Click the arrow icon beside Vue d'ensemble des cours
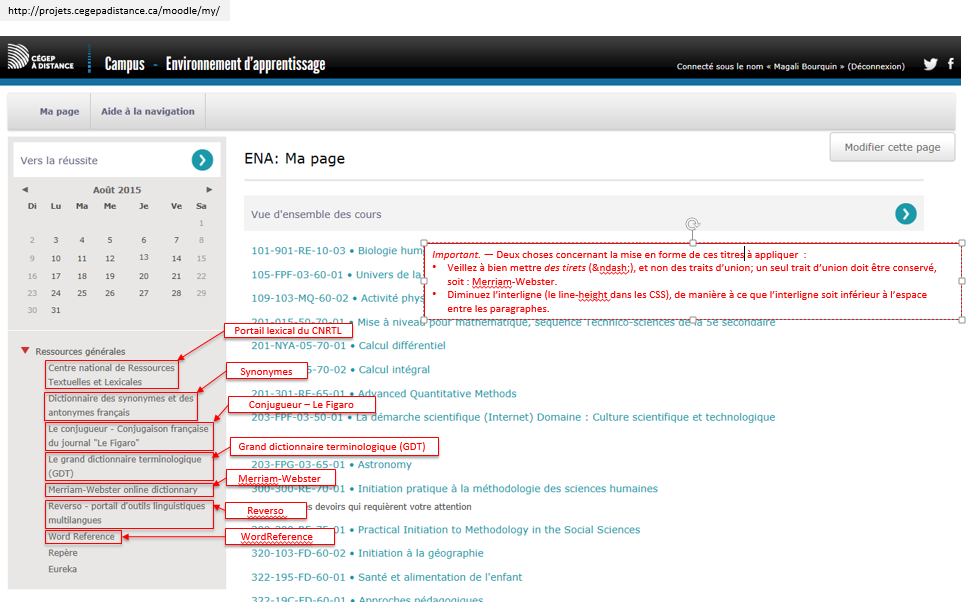Image resolution: width=977 pixels, height=607 pixels. point(905,213)
